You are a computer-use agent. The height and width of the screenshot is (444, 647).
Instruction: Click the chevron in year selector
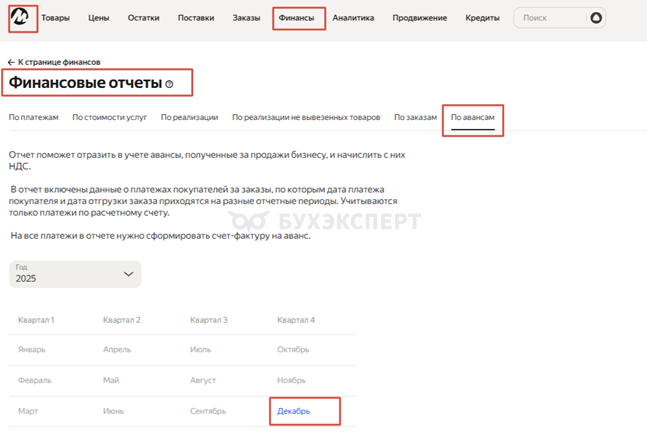[128, 274]
